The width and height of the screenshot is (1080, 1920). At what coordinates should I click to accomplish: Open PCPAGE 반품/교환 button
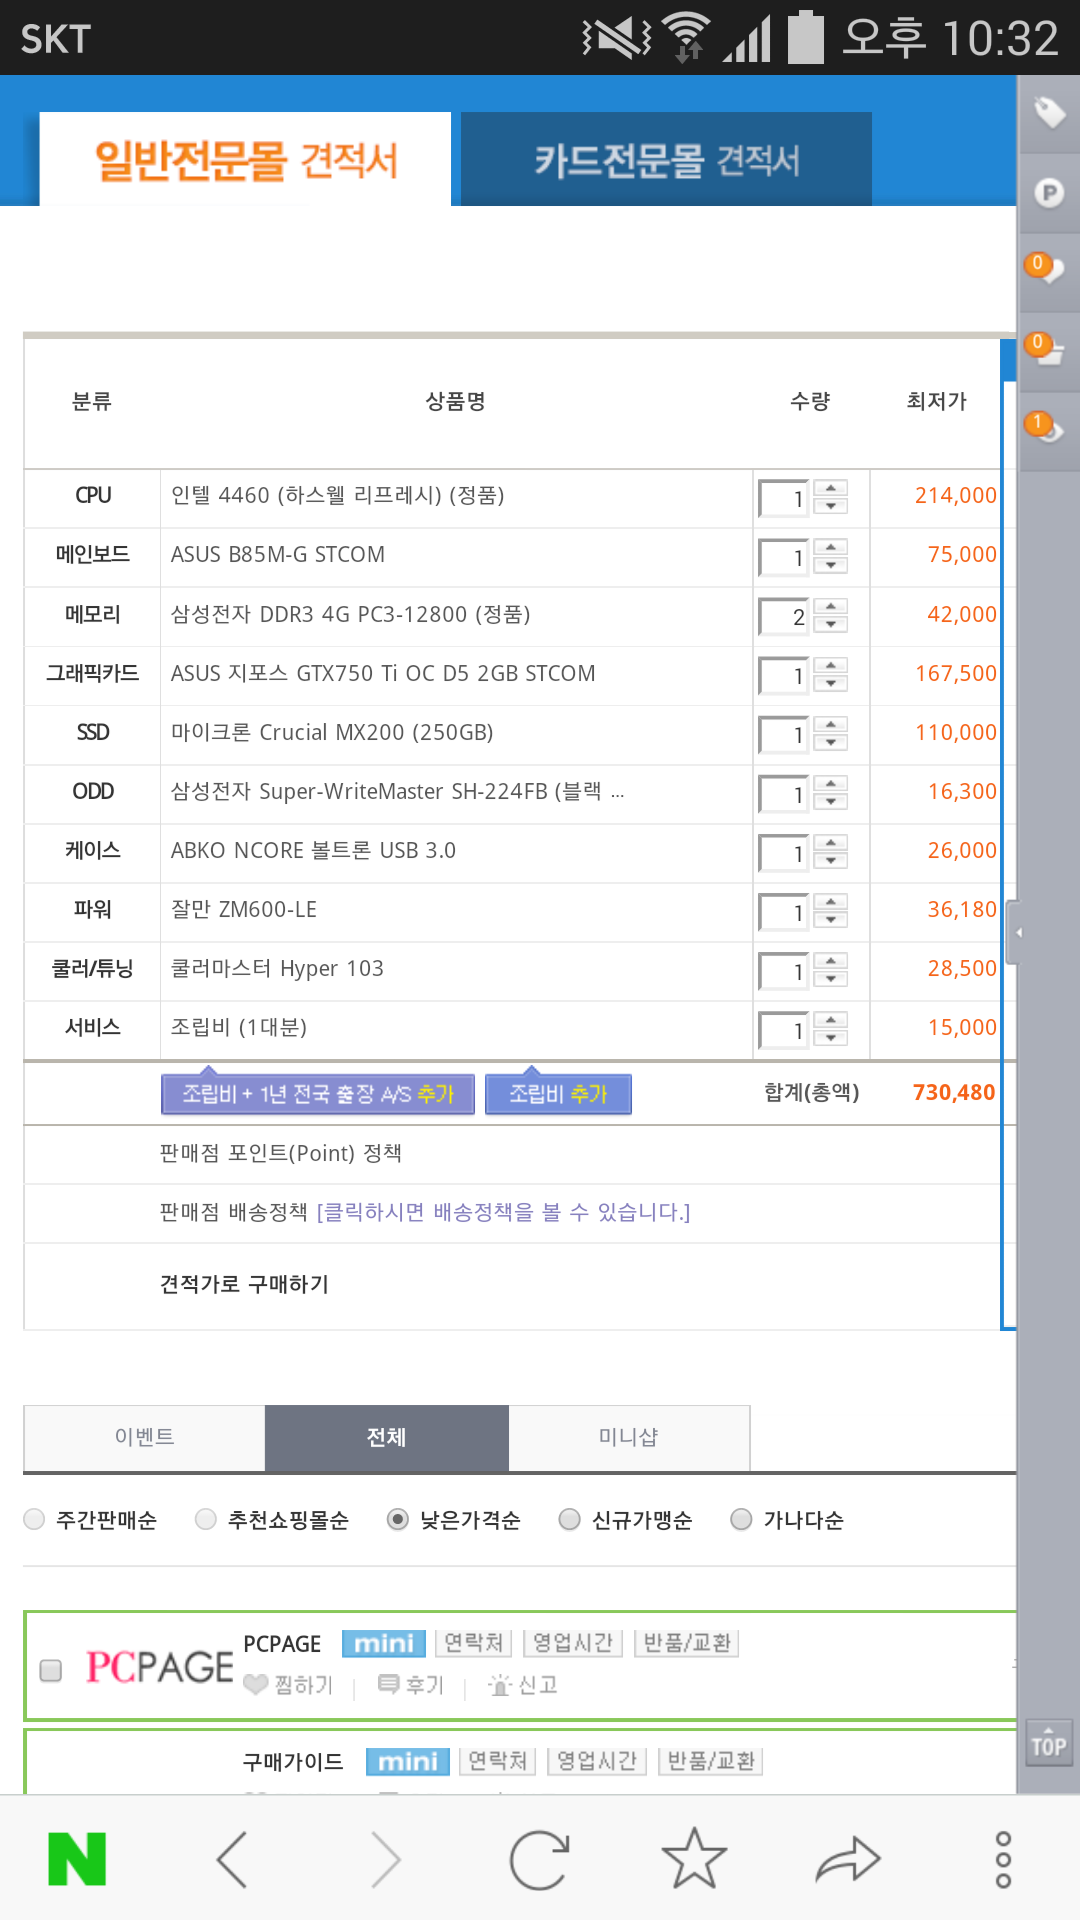(687, 1643)
